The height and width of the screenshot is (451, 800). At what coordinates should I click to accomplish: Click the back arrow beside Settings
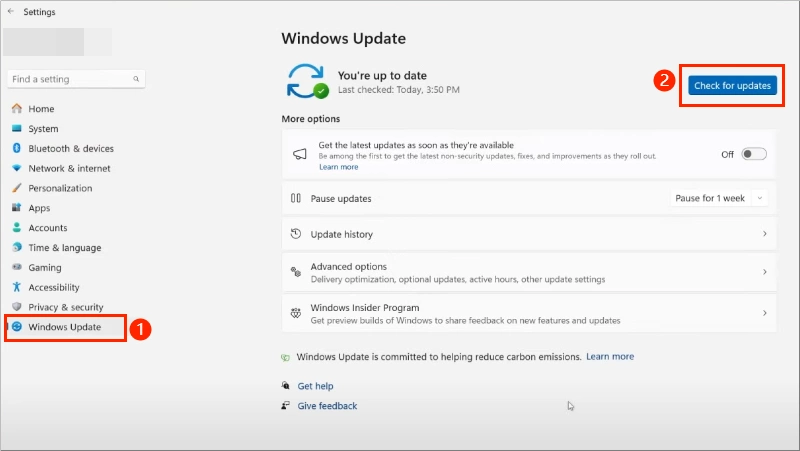(11, 11)
